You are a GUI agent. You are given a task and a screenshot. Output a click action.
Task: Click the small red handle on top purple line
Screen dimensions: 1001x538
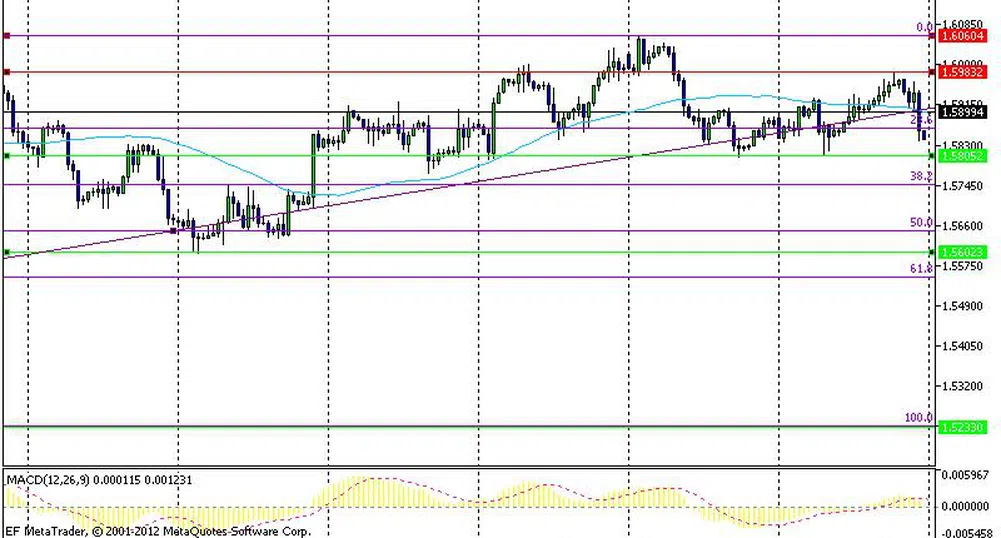7,36
